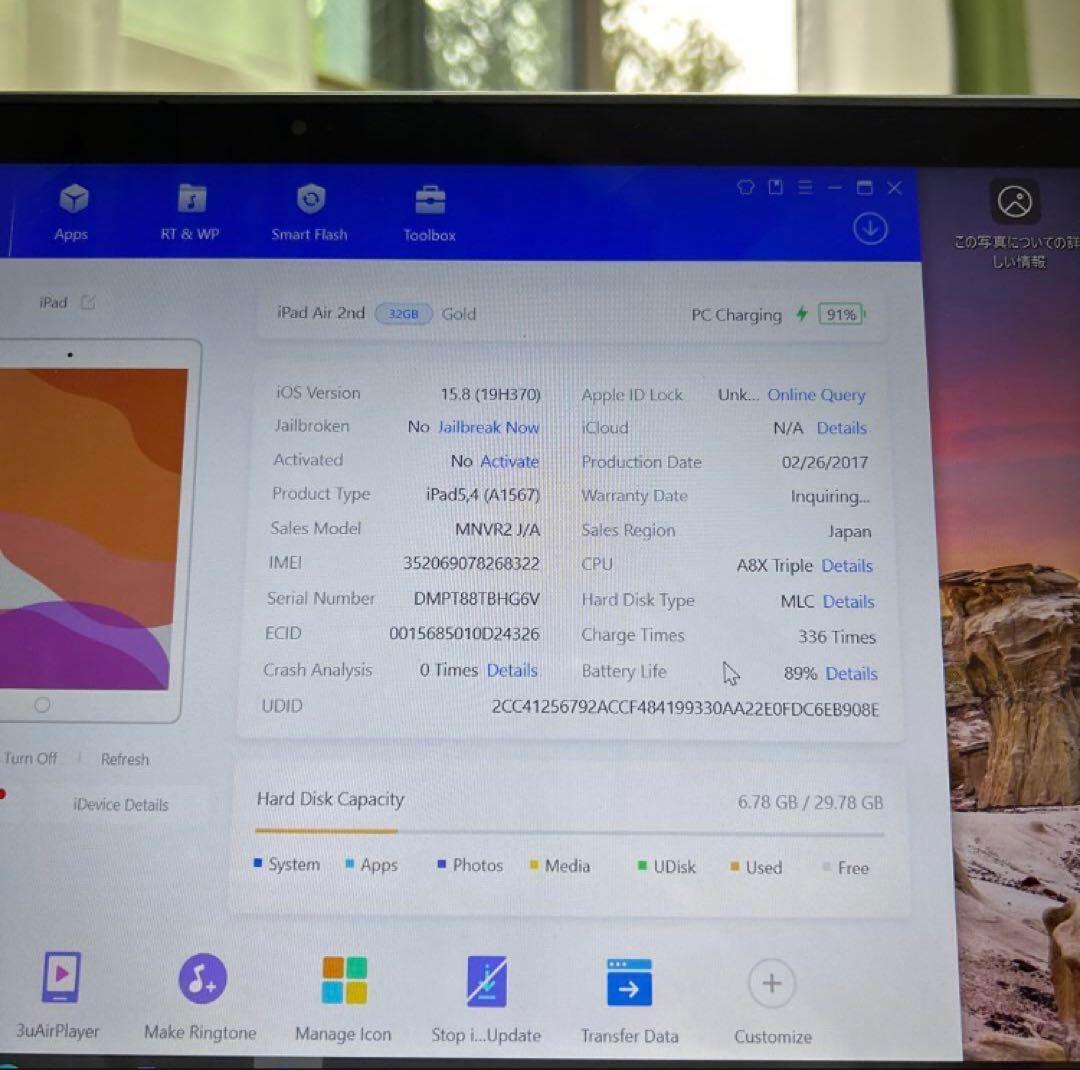This screenshot has height=1070, width=1080.
Task: Open the Smart Flash section
Action: pyautogui.click(x=310, y=211)
